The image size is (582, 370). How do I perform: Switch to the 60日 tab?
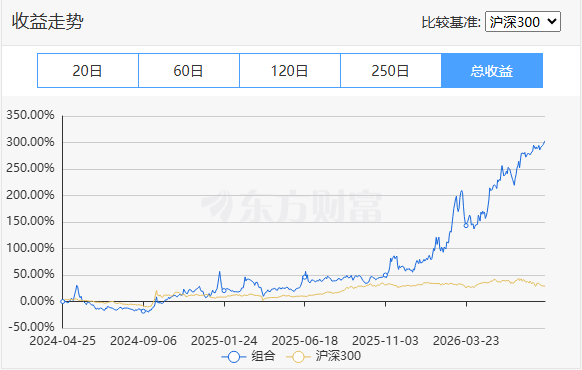click(x=189, y=71)
